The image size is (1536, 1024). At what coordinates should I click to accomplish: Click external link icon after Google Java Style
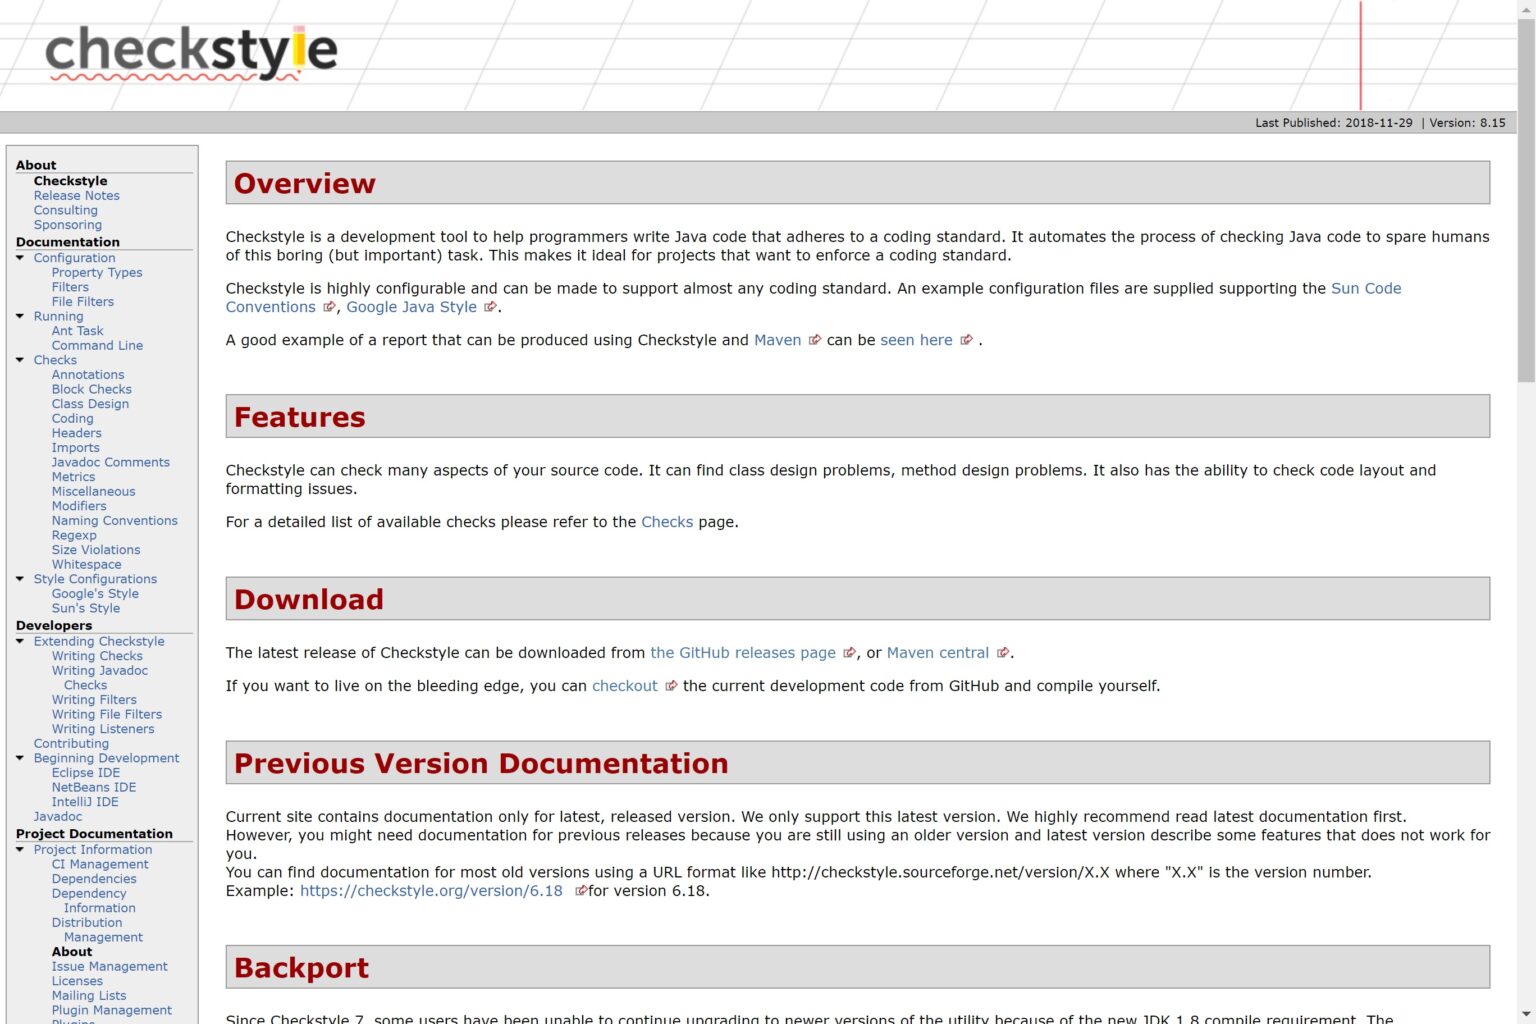coord(490,307)
